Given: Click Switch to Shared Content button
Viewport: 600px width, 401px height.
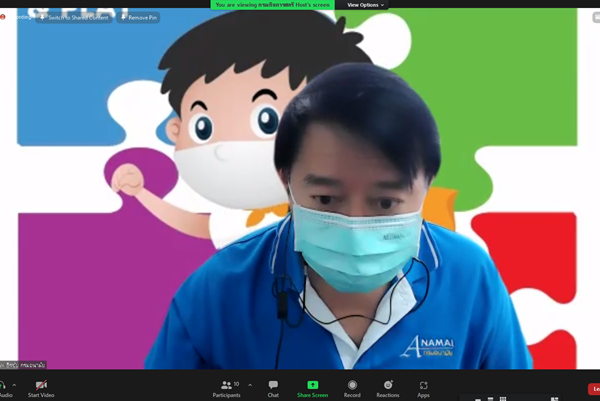Looking at the screenshot, I should click(74, 18).
